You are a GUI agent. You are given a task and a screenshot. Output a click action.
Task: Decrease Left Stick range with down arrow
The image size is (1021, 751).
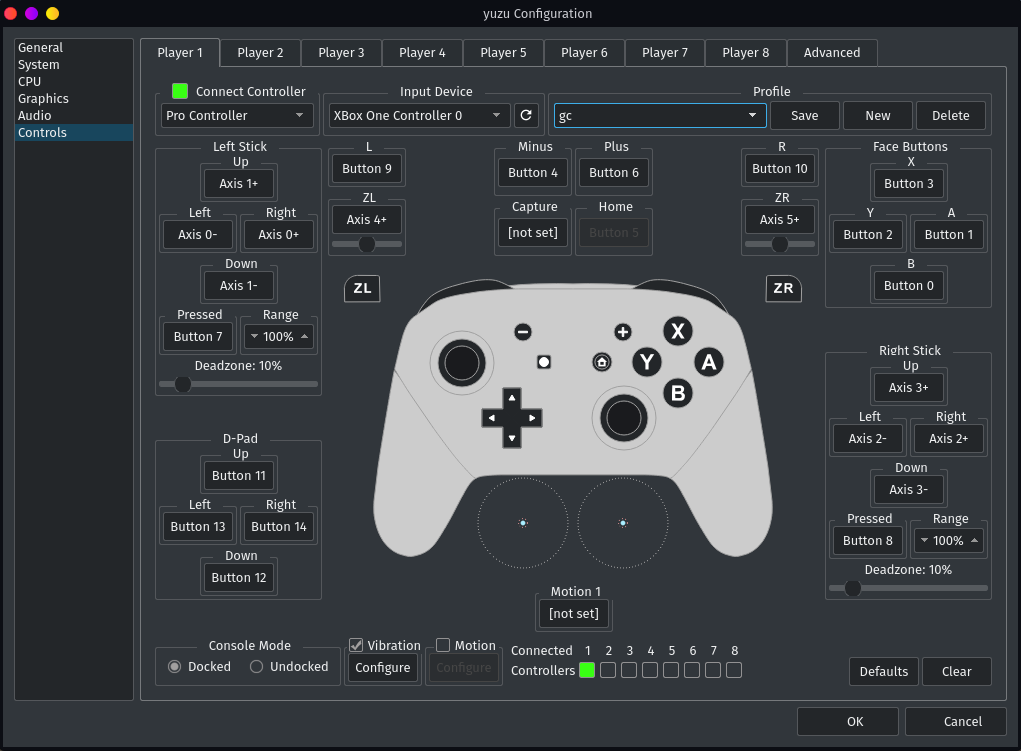(x=254, y=337)
